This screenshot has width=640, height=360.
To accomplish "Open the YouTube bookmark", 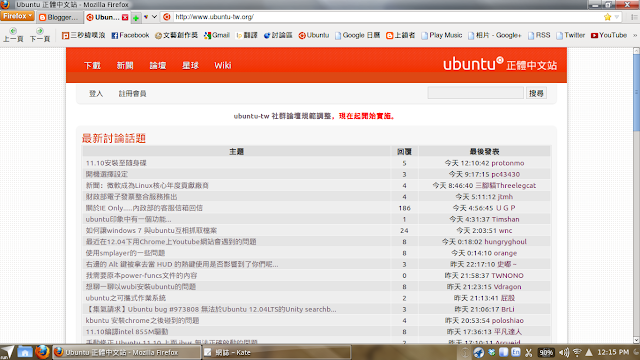I will pos(609,36).
